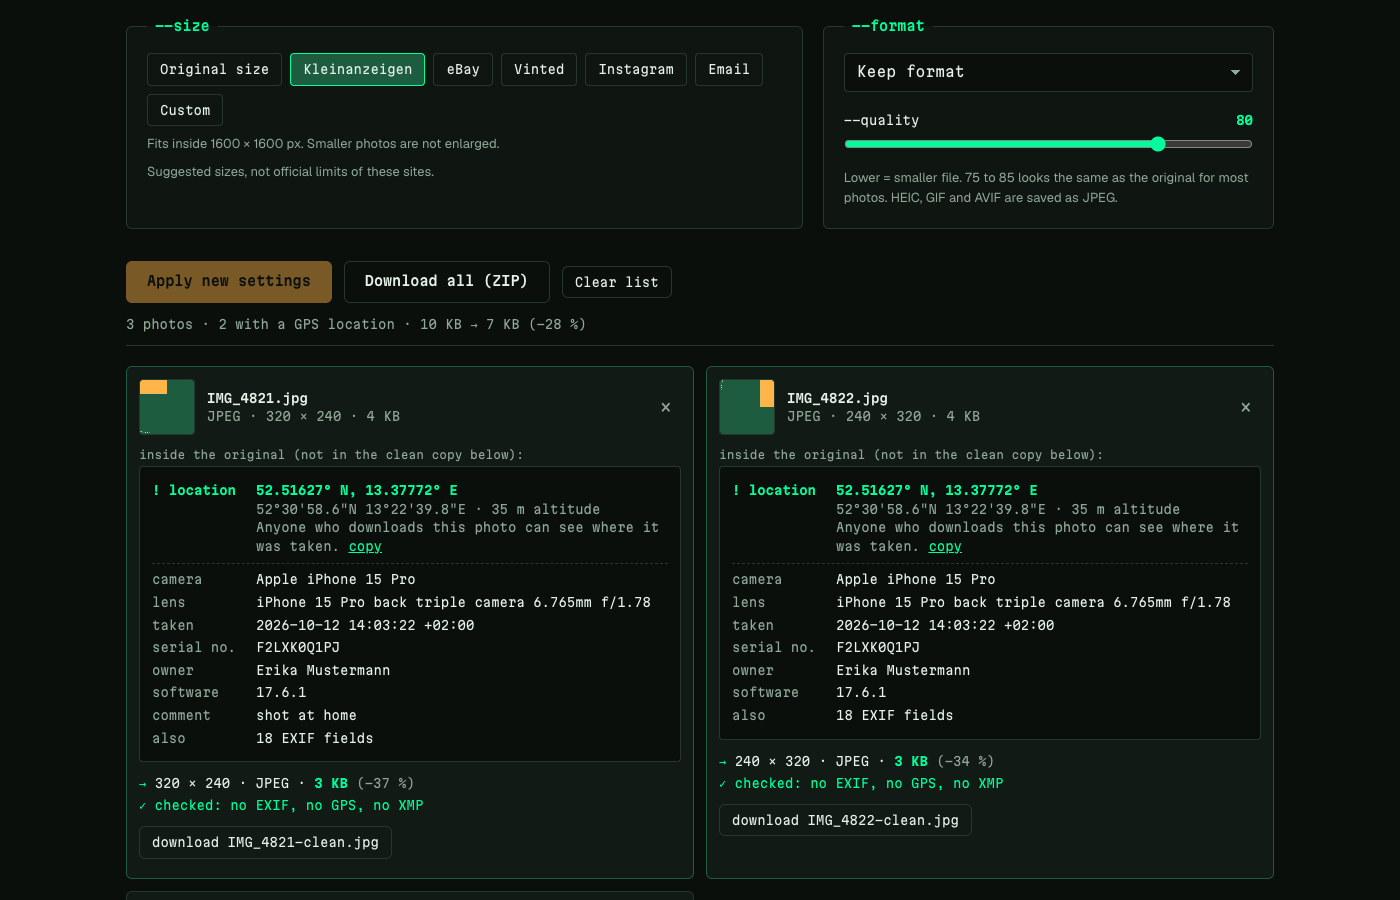Click 'shot at home' comment value

(306, 716)
